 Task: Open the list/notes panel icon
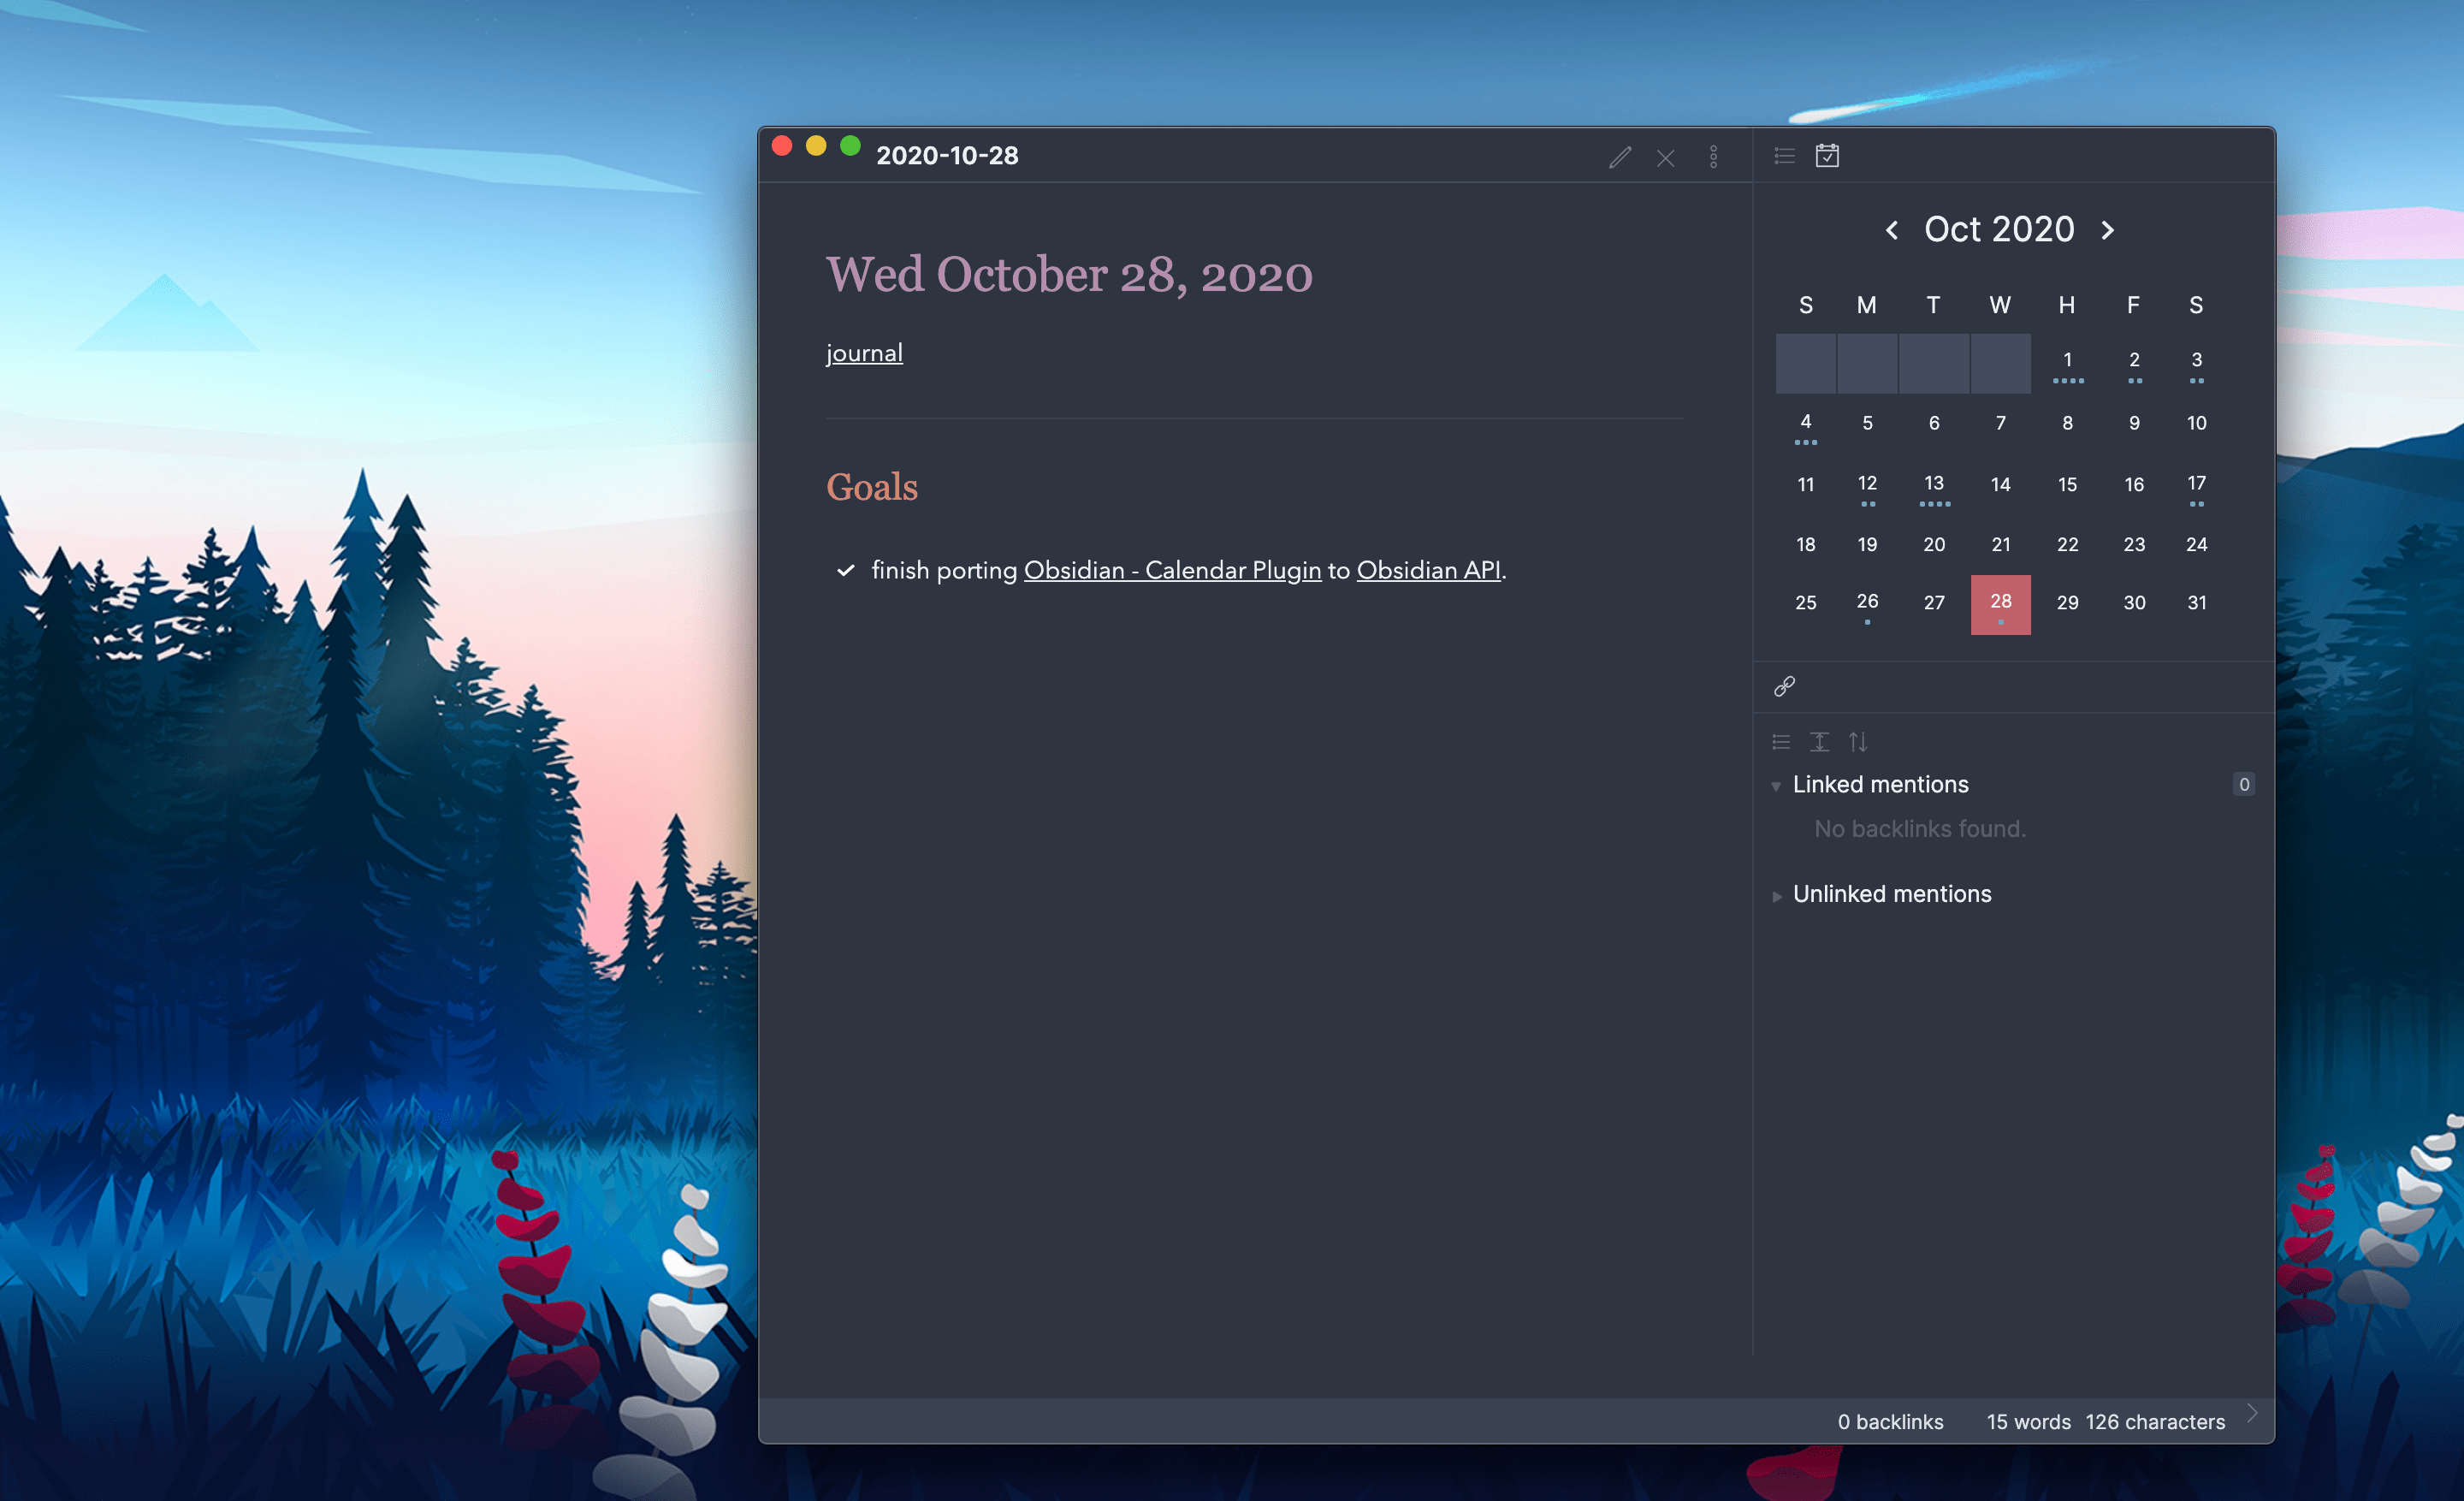click(x=1785, y=155)
